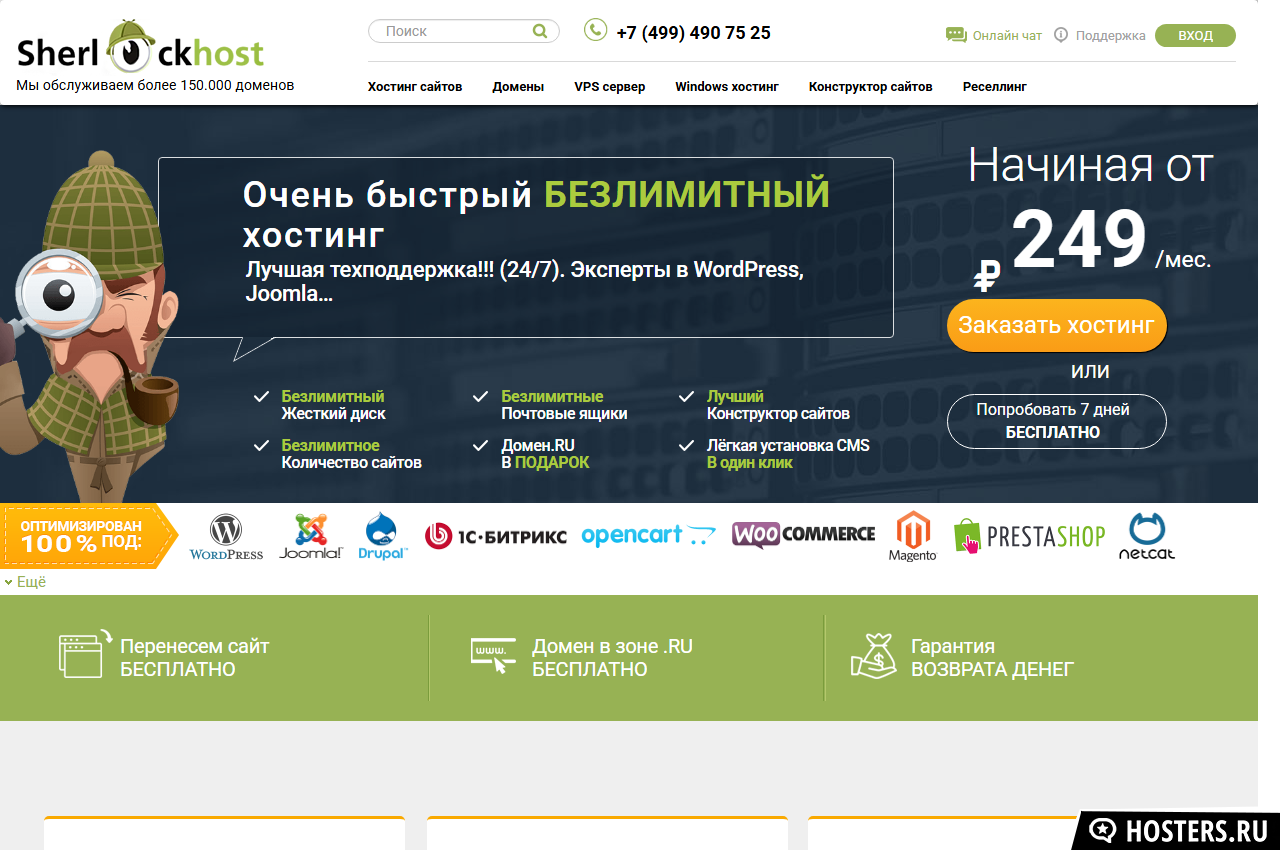Select the NetCat logo
This screenshot has width=1280, height=850.
[x=1147, y=536]
